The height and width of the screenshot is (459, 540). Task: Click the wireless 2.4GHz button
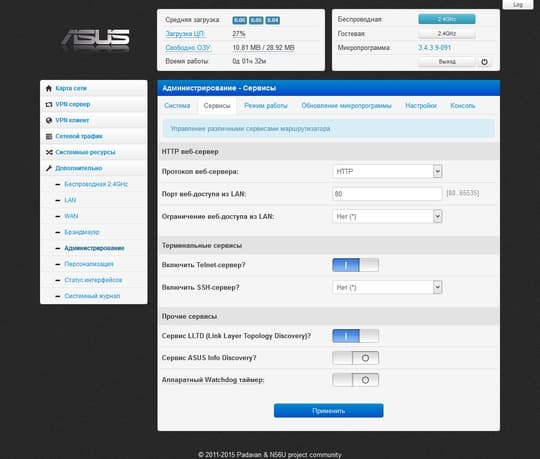pyautogui.click(x=447, y=19)
